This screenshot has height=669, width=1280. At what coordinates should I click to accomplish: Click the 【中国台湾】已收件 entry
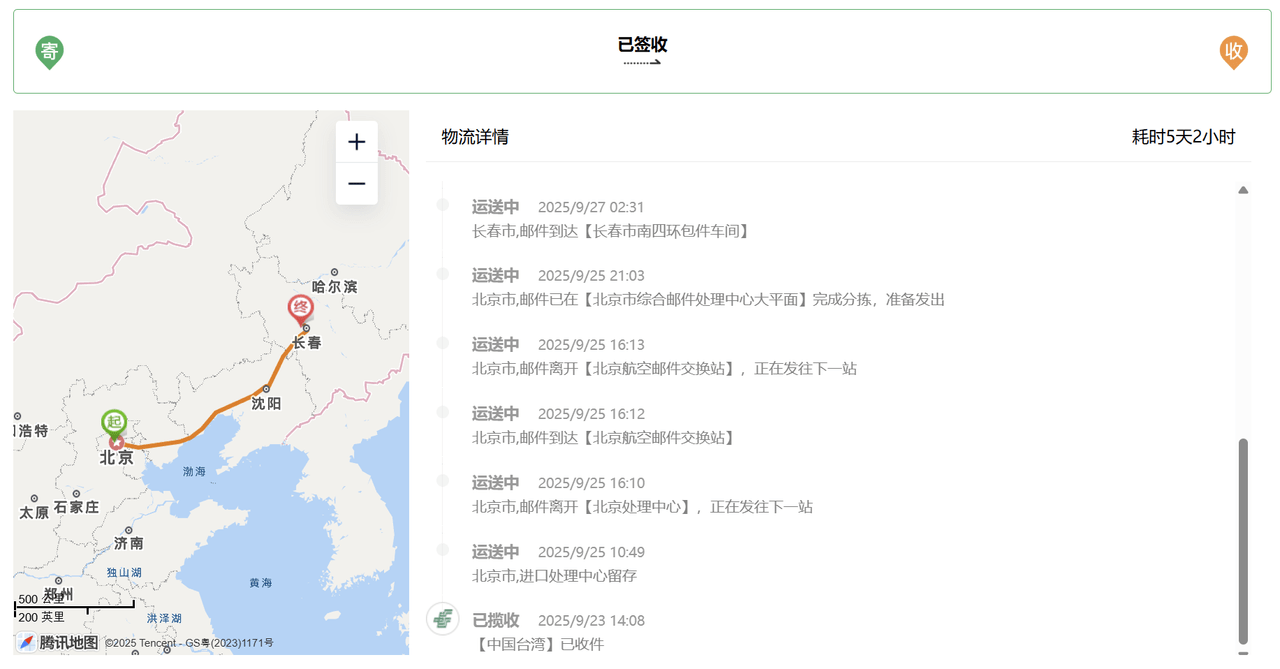538,644
